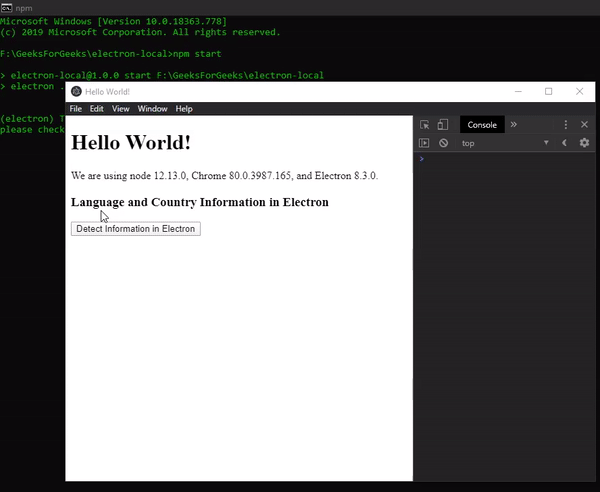Screen dimensions: 600x492
Task: Minimize the Hello World window
Action: 518,91
